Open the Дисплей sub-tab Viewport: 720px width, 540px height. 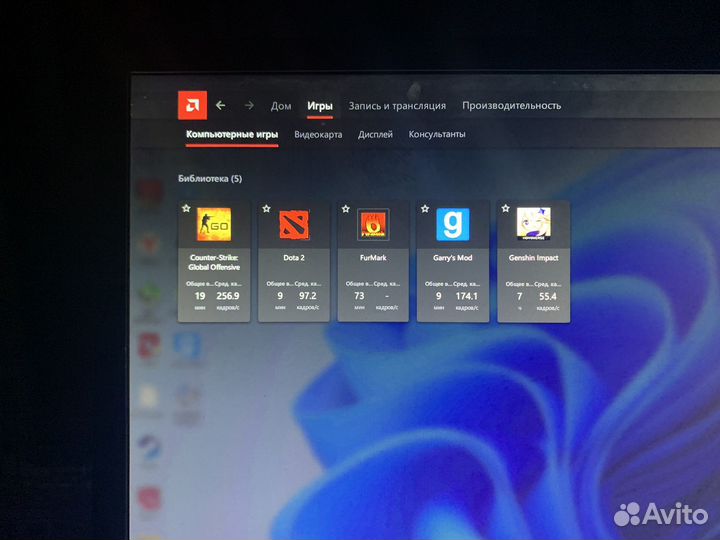(375, 135)
